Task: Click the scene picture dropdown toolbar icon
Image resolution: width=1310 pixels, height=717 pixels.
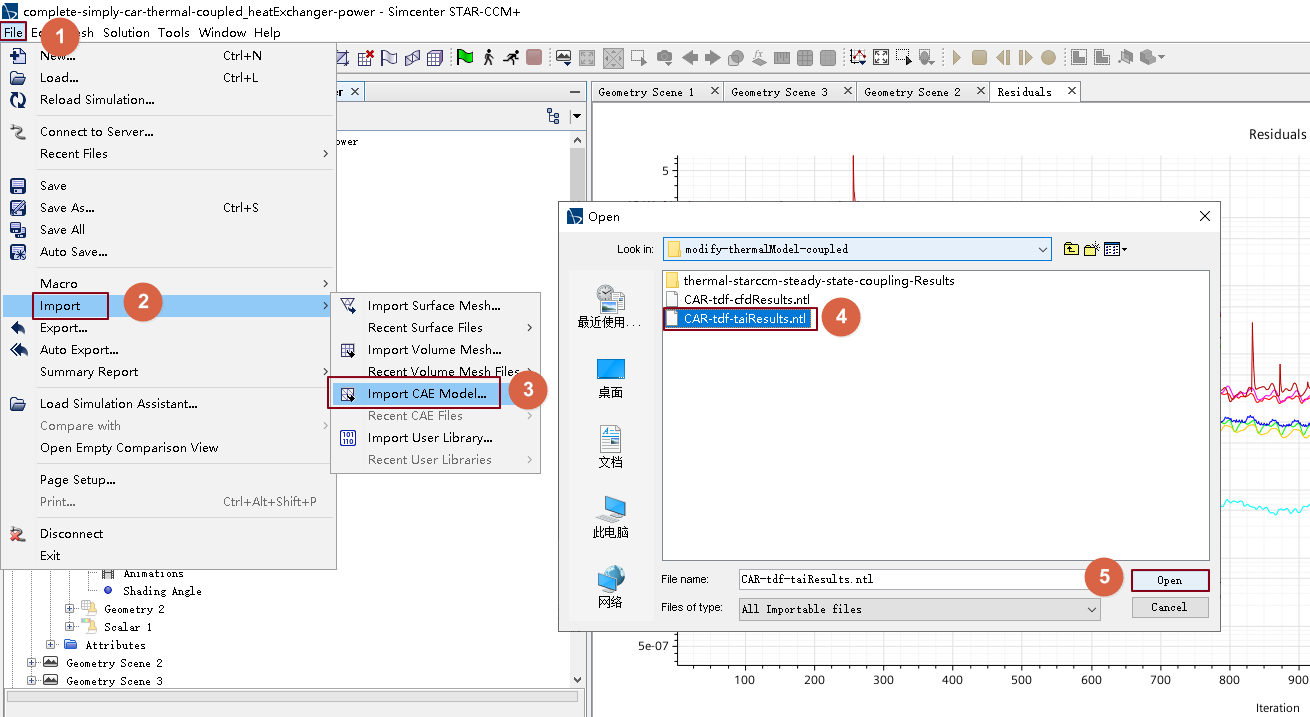Action: coord(563,57)
